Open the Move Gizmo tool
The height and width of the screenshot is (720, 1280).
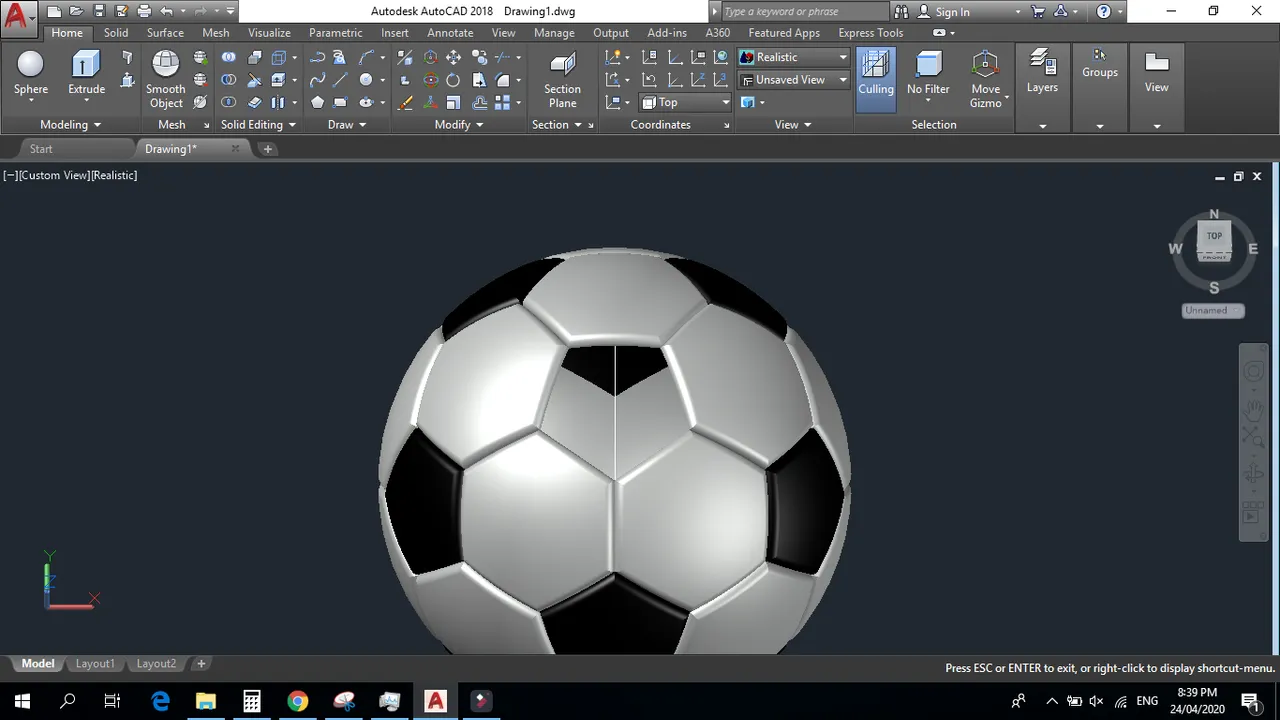pos(985,80)
